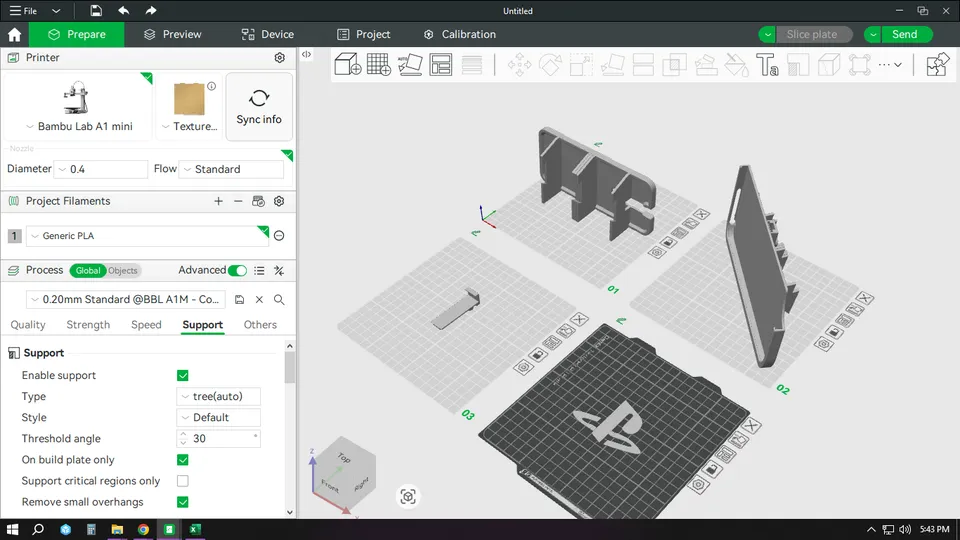Uncheck On build plate only

pos(182,460)
